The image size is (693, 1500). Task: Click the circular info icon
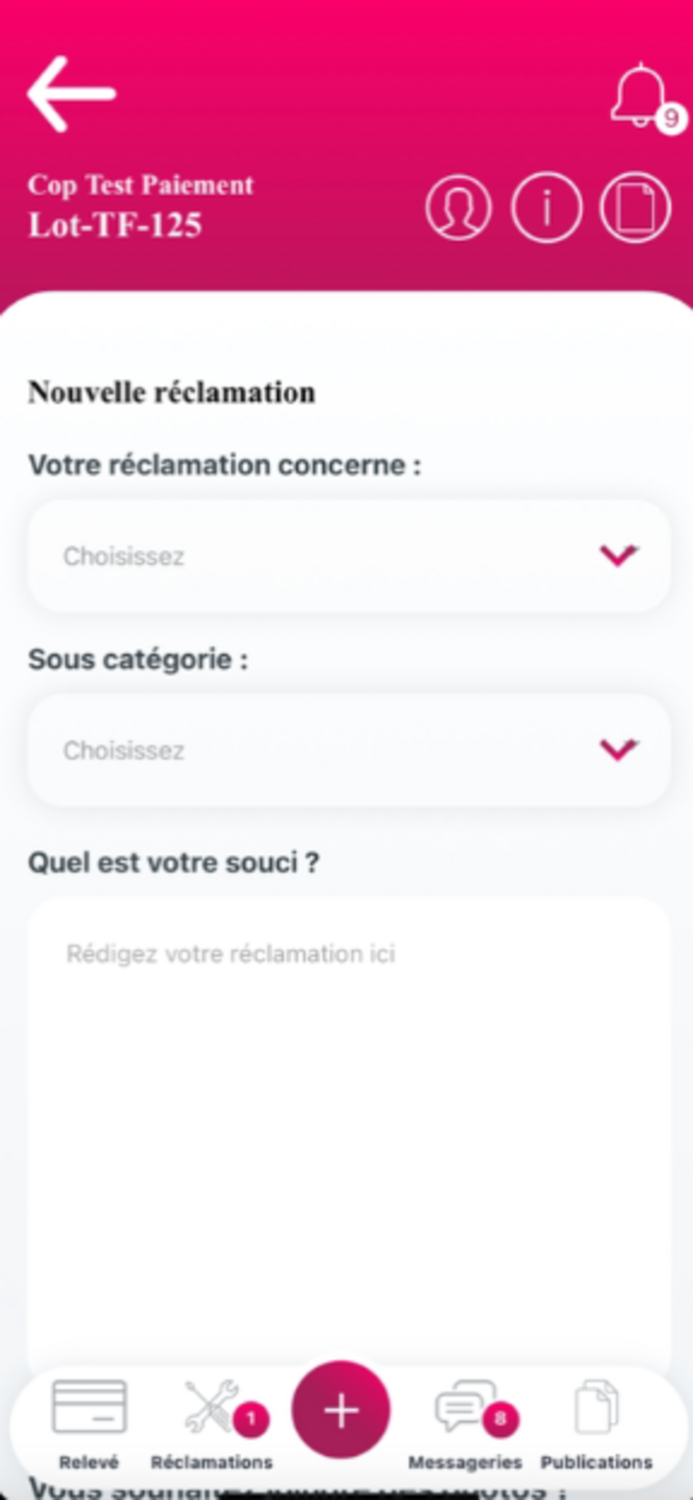click(x=545, y=207)
